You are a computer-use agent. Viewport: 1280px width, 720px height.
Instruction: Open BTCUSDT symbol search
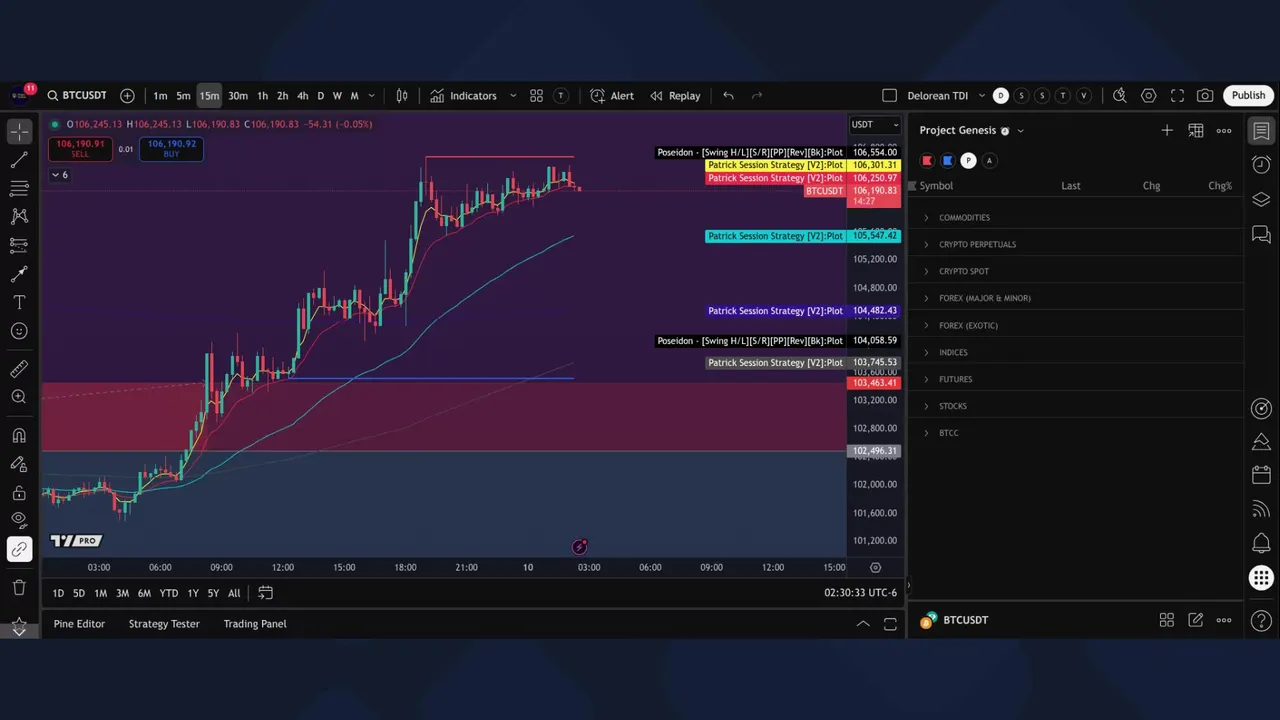click(x=77, y=96)
